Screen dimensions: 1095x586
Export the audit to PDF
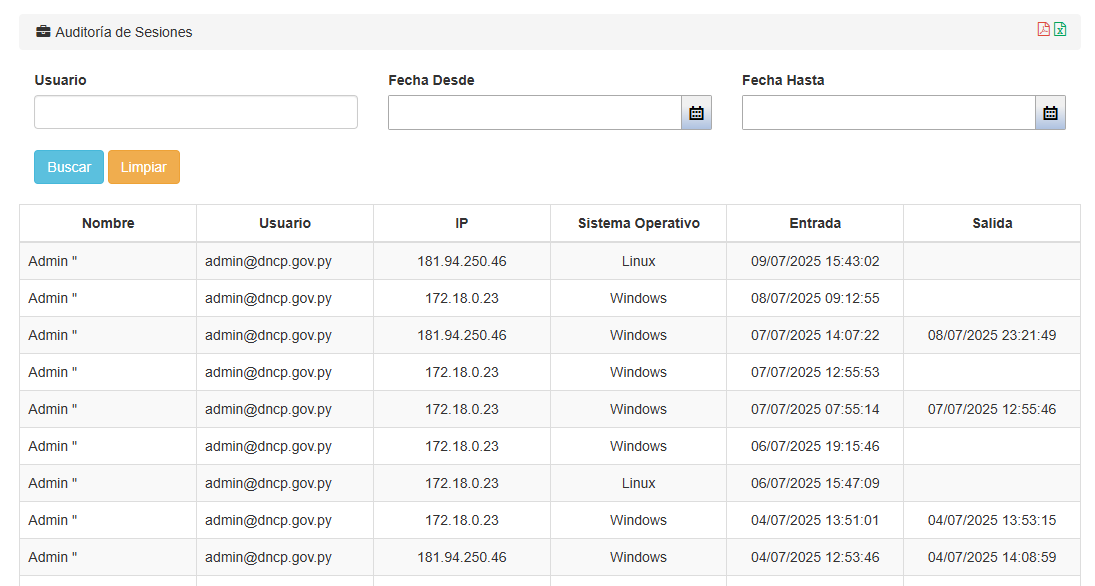[1043, 29]
